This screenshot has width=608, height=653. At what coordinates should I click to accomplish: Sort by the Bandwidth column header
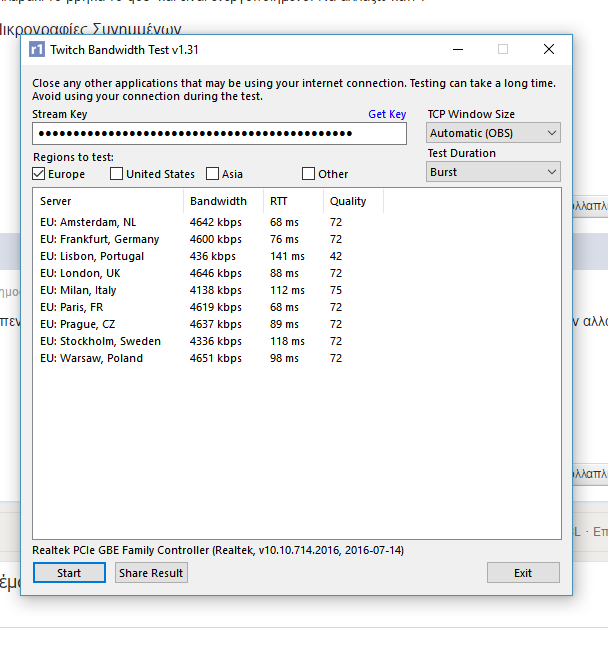223,201
